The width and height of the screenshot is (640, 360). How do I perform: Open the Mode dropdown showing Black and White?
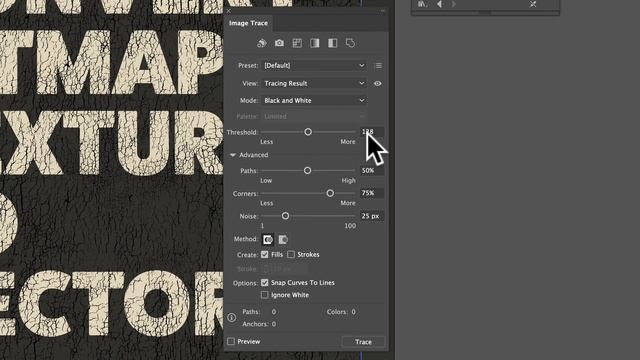tap(314, 100)
